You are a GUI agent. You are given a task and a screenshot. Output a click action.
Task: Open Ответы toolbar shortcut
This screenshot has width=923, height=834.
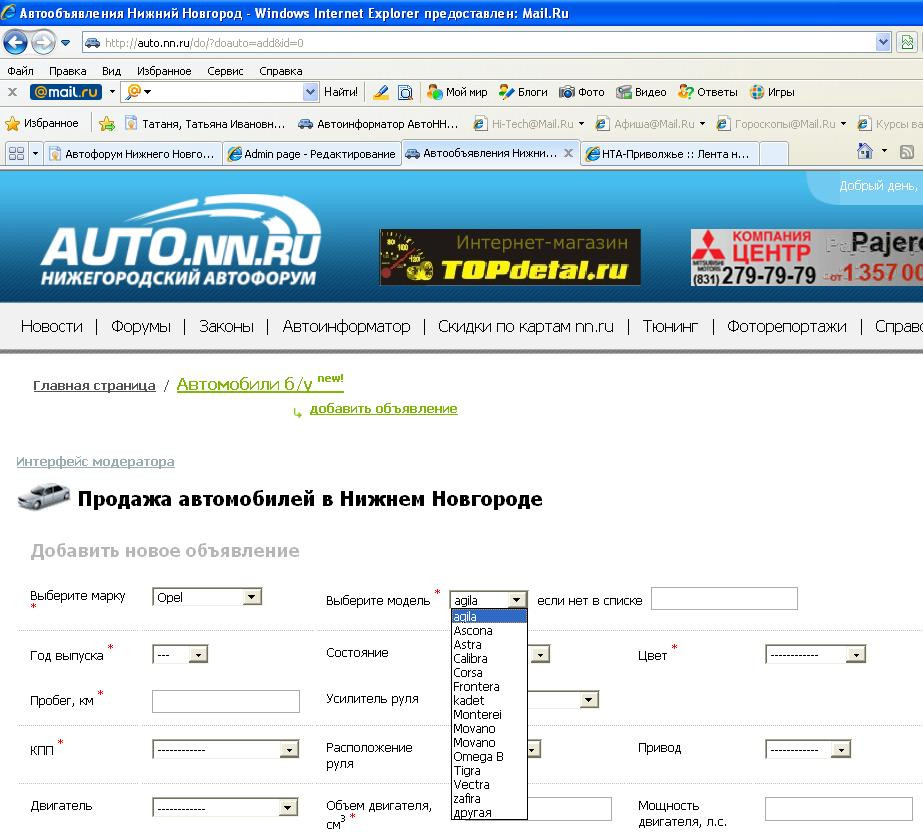708,92
